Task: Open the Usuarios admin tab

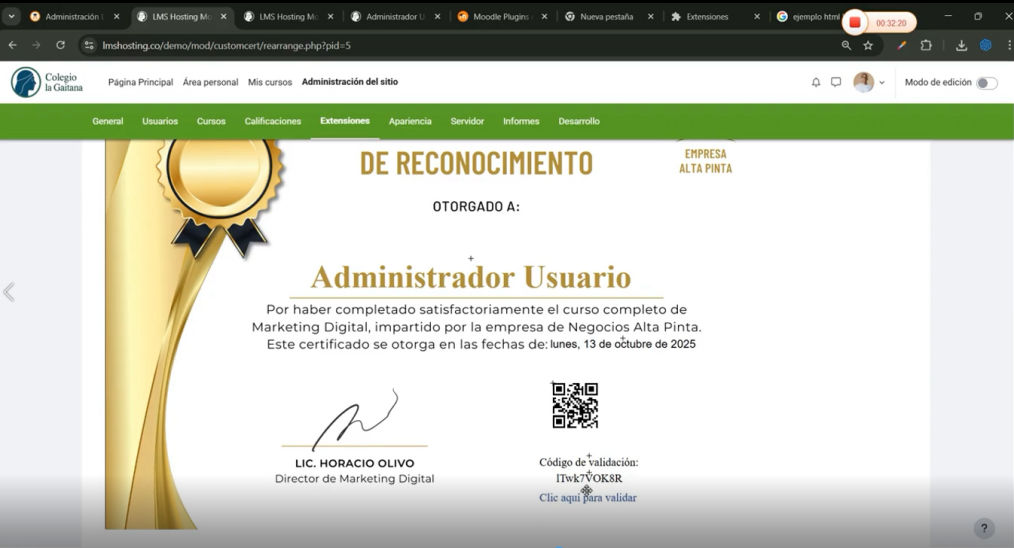Action: point(160,121)
